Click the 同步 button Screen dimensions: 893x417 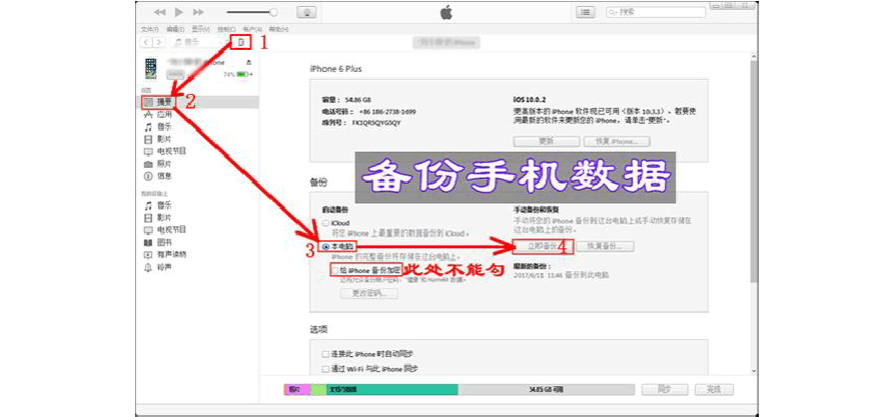(664, 390)
